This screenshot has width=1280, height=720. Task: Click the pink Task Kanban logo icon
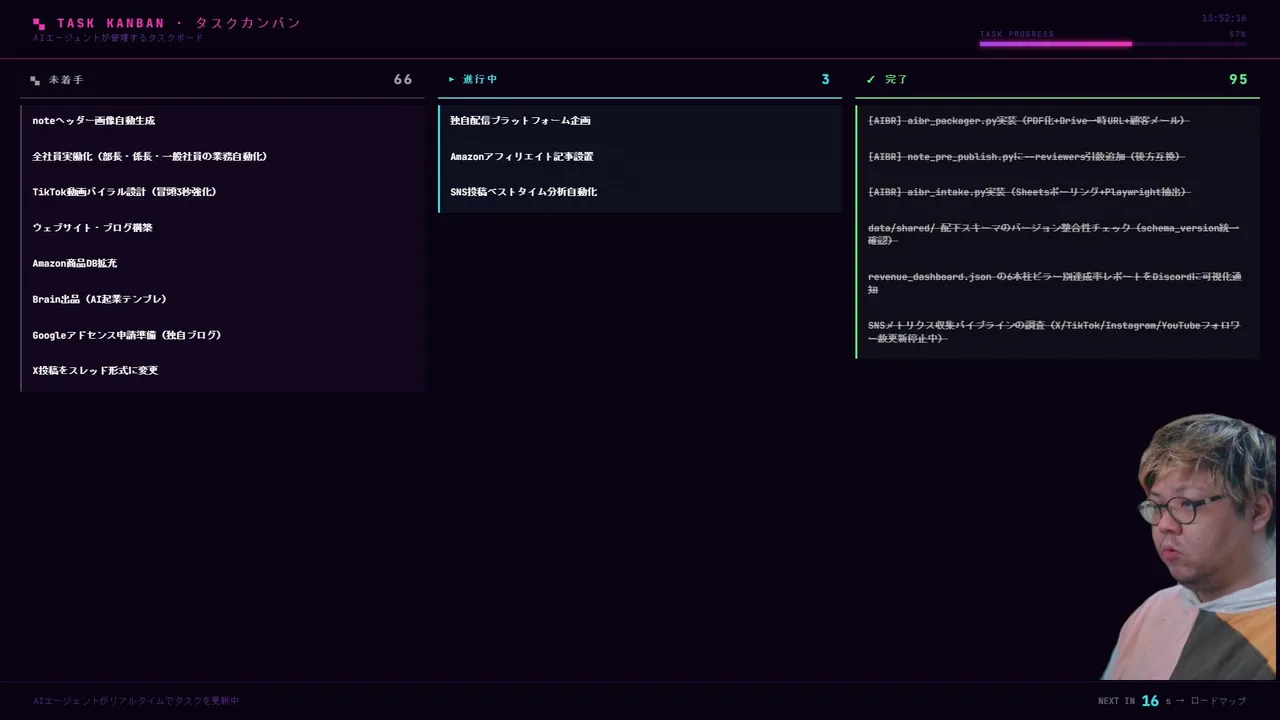[x=39, y=23]
